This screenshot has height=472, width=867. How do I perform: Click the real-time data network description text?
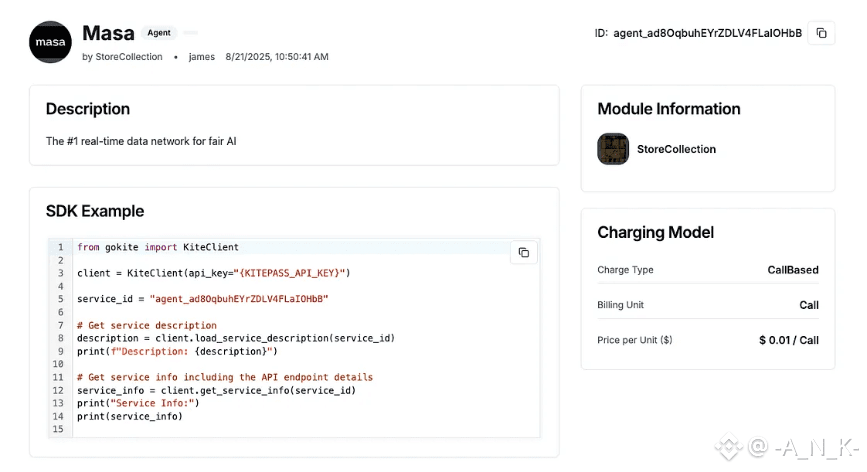[141, 141]
